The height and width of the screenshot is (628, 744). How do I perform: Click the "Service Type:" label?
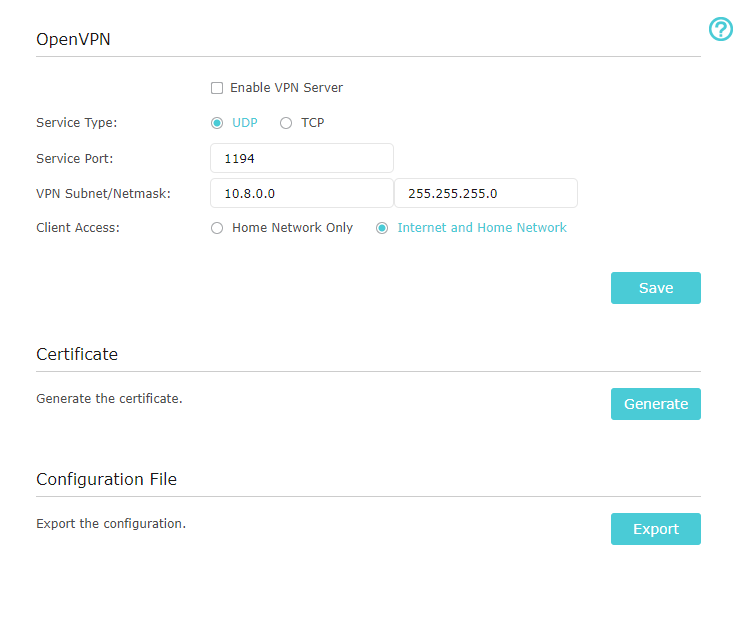76,123
